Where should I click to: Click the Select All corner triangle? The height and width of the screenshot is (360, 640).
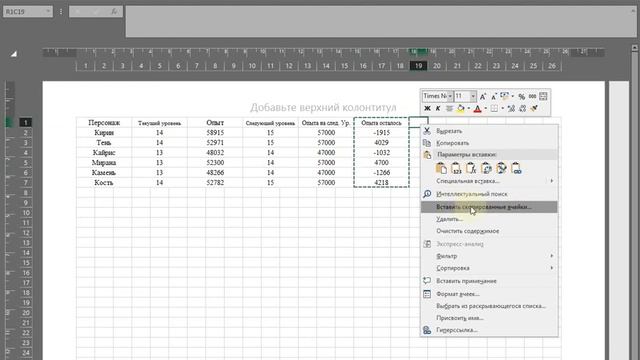[14, 53]
